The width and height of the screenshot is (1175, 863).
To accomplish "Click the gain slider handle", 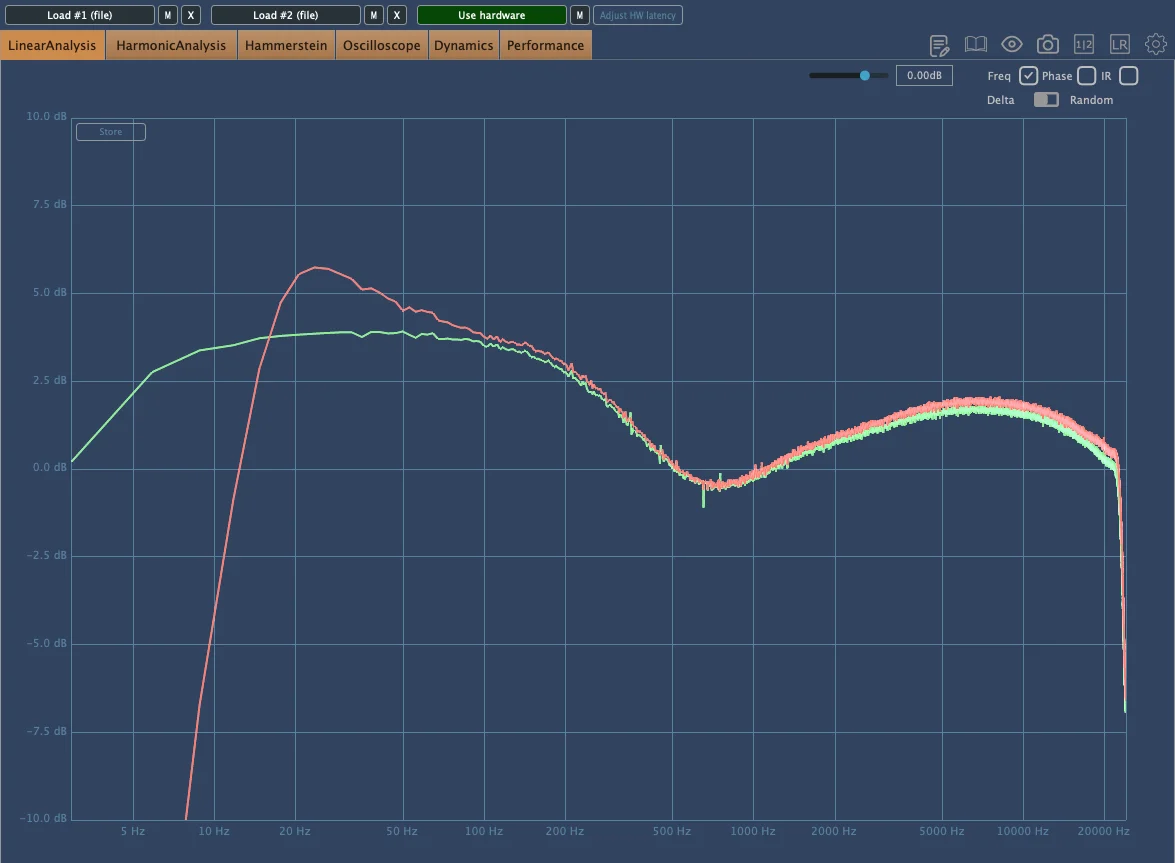I will [865, 75].
